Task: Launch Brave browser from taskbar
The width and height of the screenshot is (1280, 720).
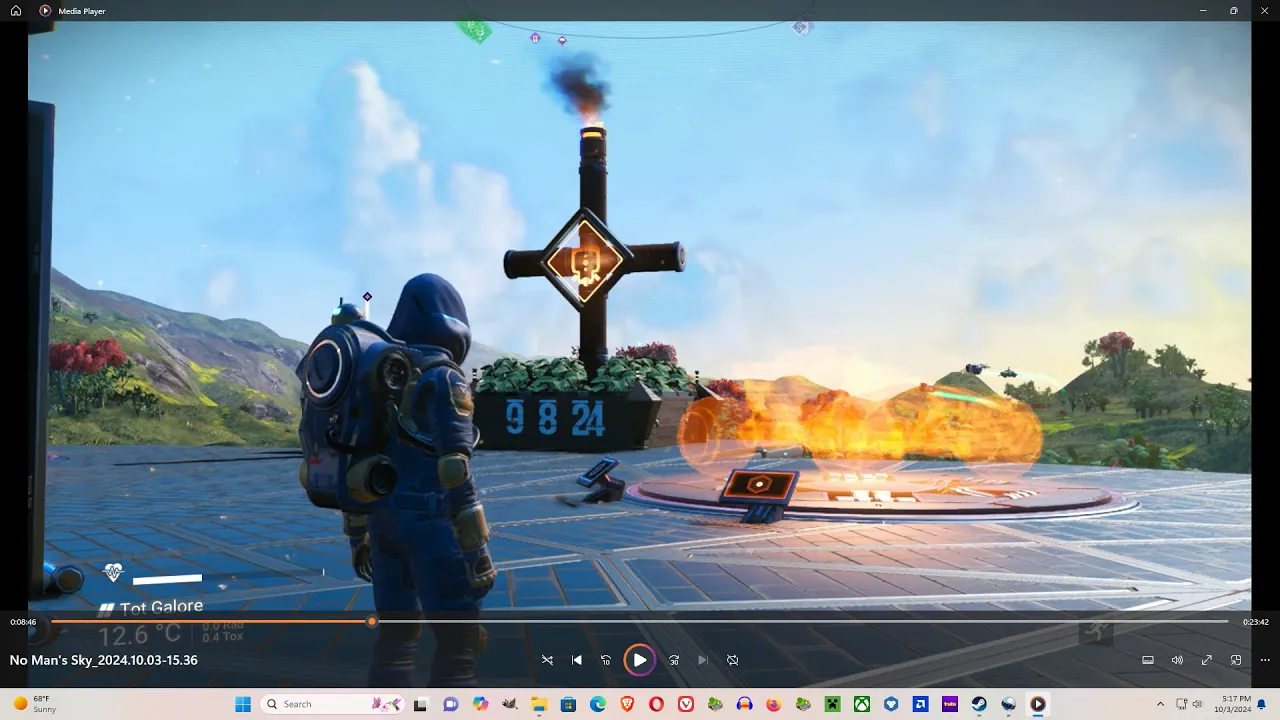Action: tap(627, 704)
